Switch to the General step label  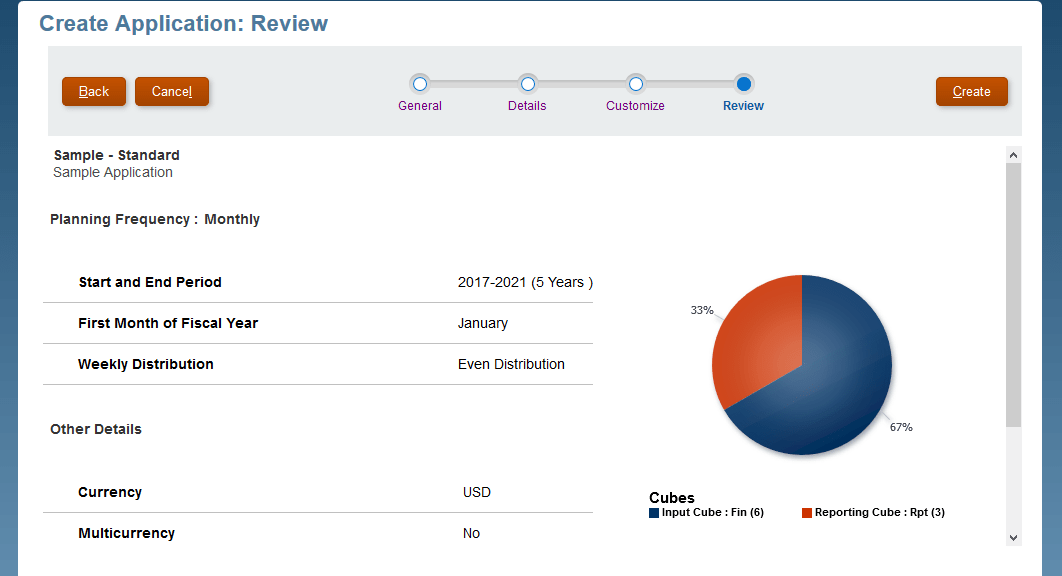(420, 105)
